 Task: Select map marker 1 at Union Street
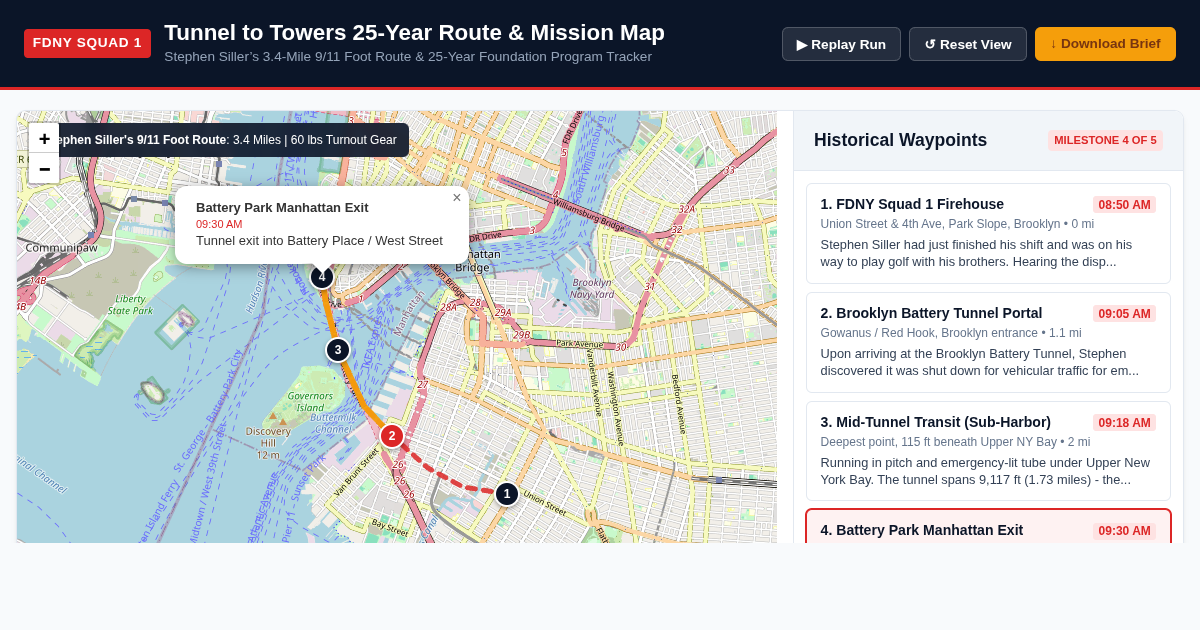pos(507,494)
